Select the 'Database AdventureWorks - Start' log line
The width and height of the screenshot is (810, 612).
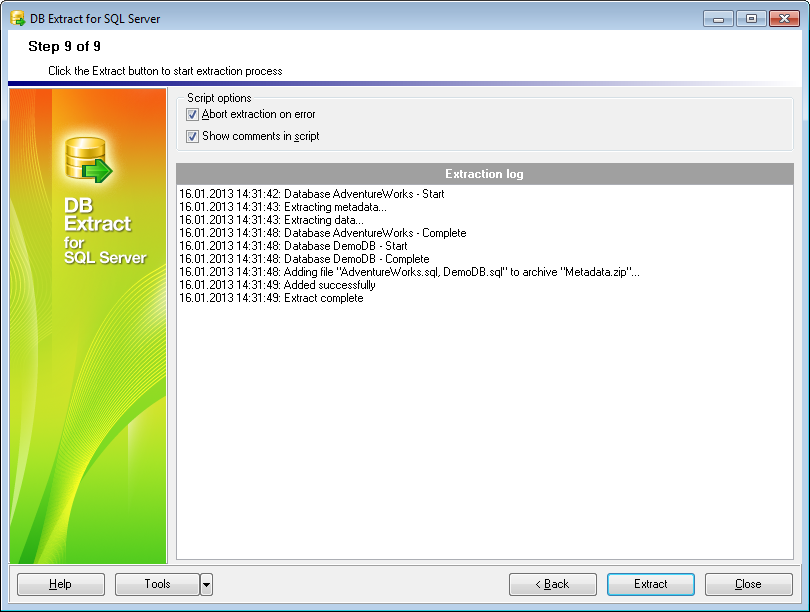pyautogui.click(x=312, y=194)
